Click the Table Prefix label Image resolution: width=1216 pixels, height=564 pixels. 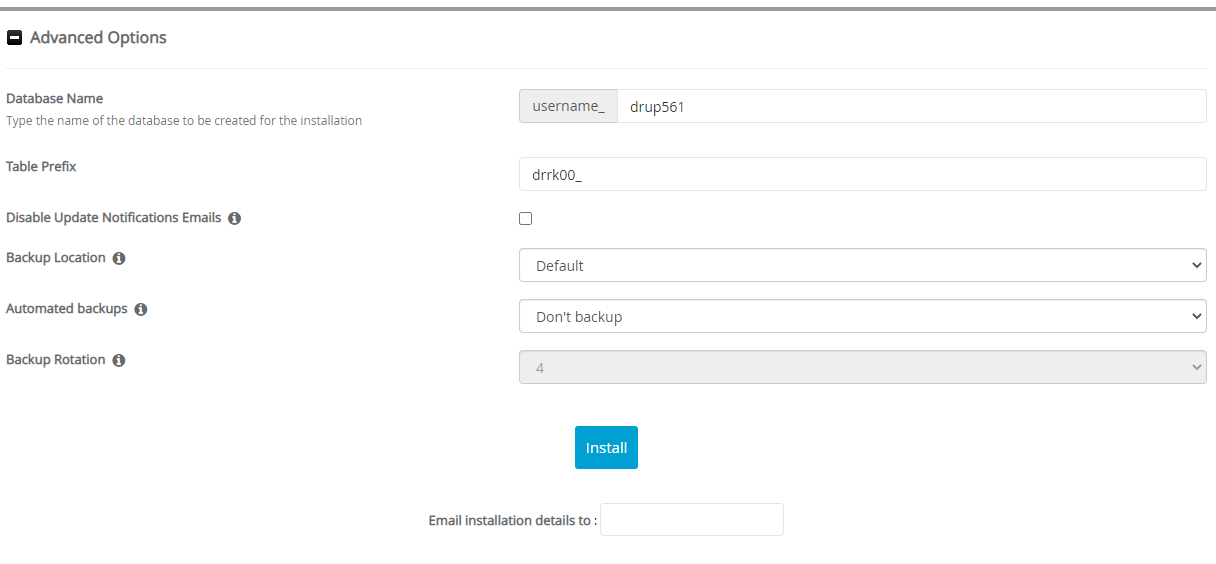point(41,167)
